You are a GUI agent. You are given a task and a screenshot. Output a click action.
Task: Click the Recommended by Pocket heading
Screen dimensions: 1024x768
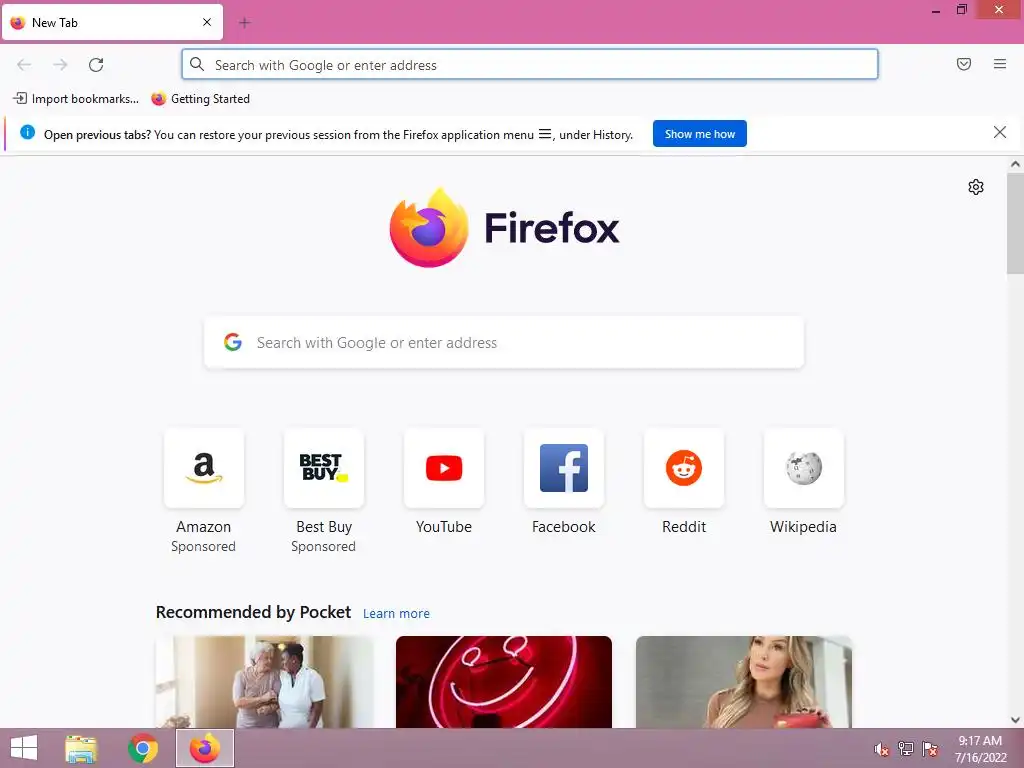pos(253,613)
